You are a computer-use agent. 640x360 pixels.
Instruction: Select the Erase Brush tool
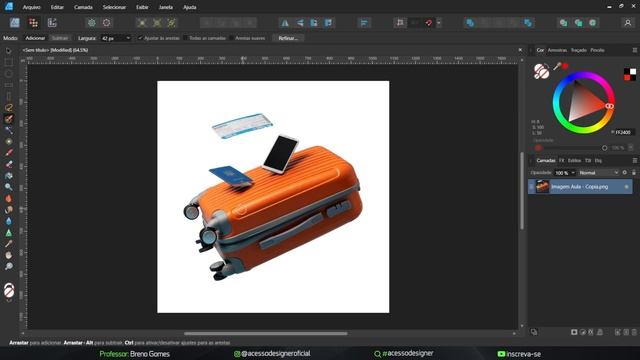pyautogui.click(x=9, y=164)
